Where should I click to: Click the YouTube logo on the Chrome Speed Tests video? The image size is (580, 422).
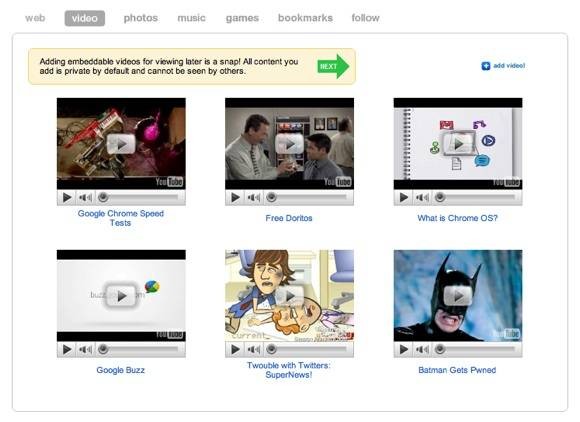pyautogui.click(x=169, y=182)
